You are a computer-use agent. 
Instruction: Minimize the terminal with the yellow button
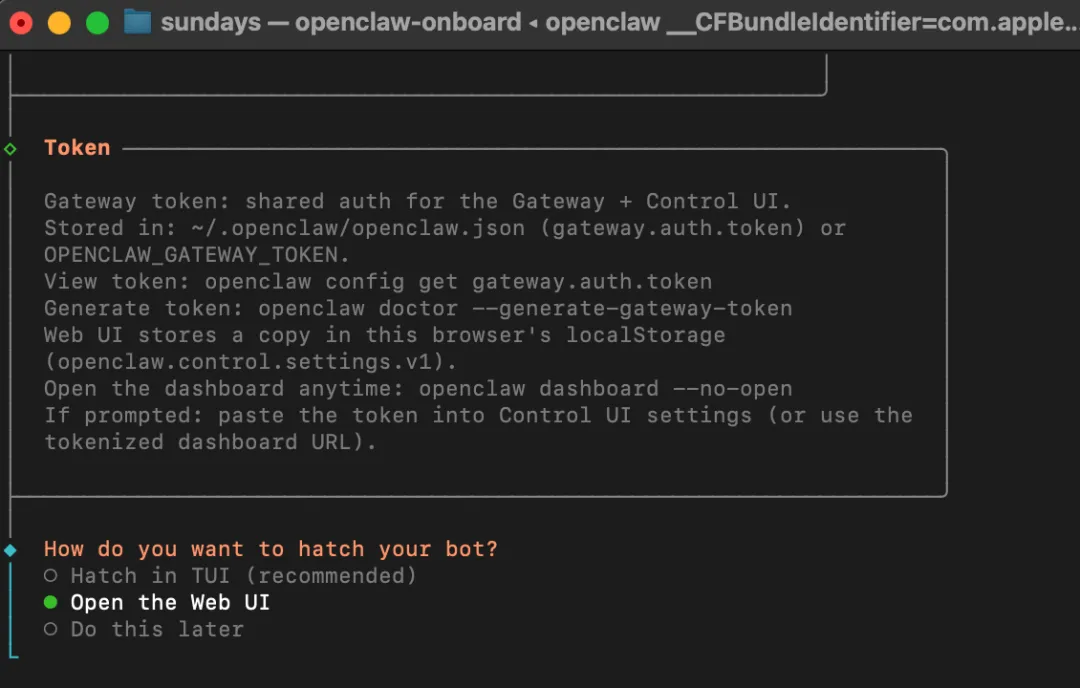coord(59,22)
